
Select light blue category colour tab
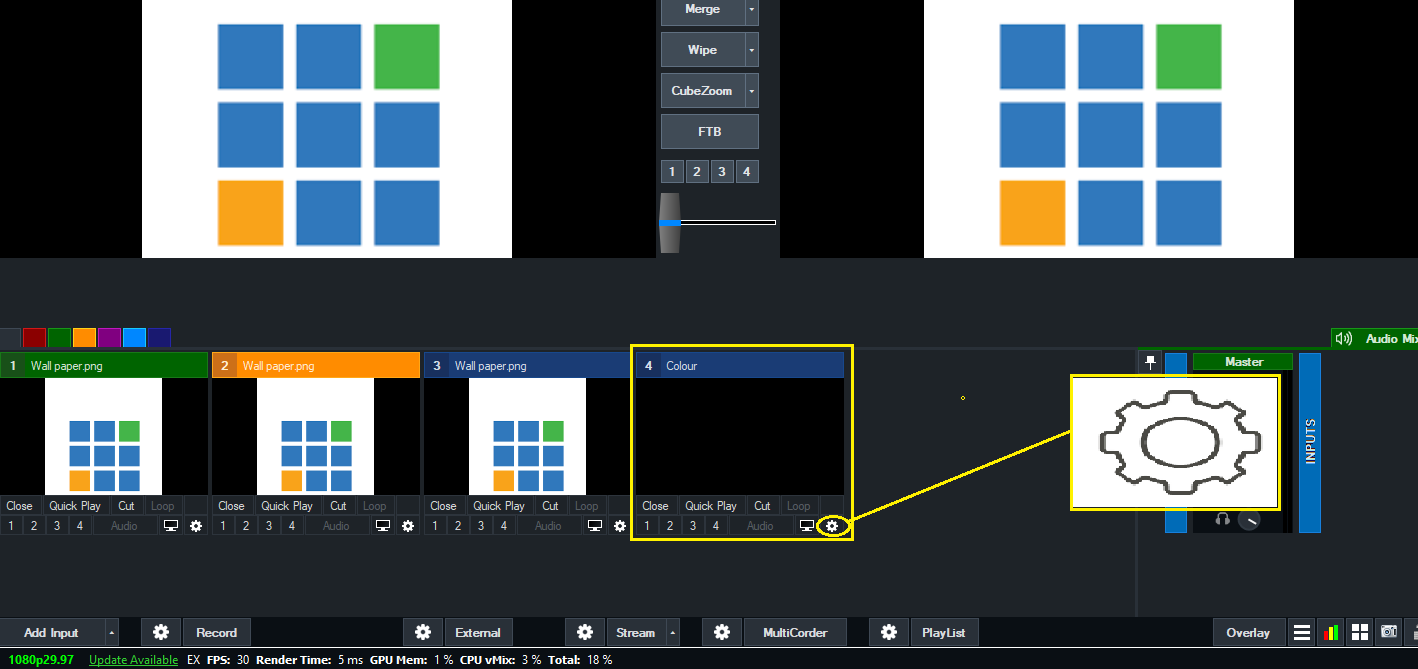[x=134, y=338]
